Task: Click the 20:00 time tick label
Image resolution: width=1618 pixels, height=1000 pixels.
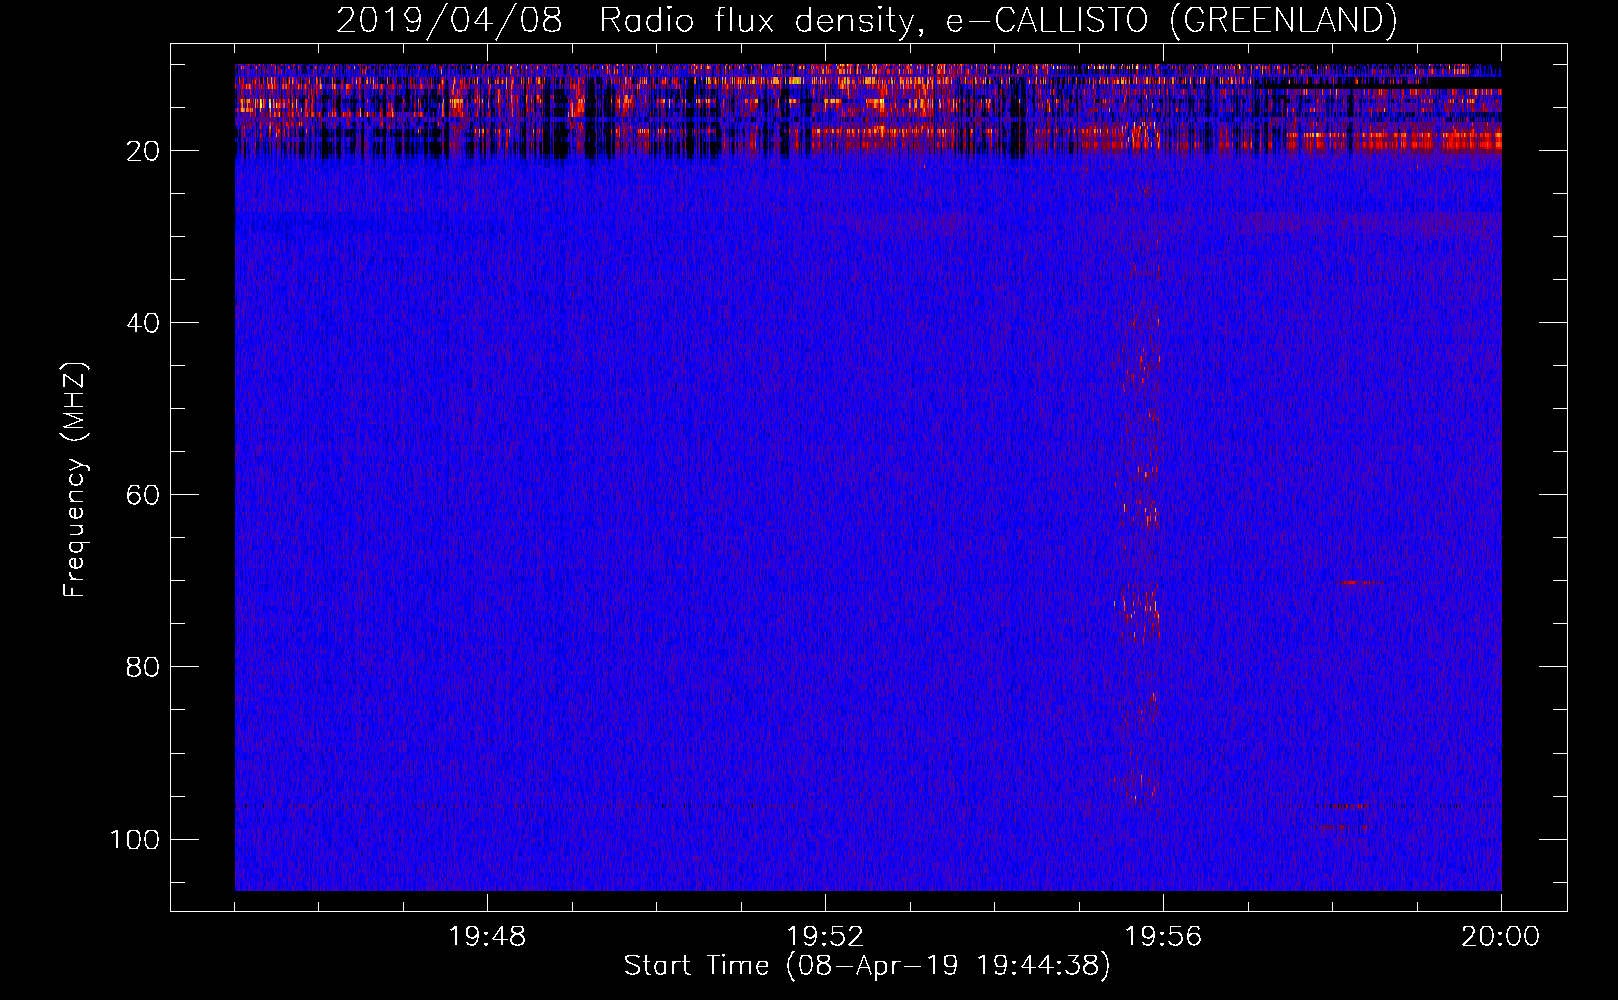Action: click(1501, 937)
